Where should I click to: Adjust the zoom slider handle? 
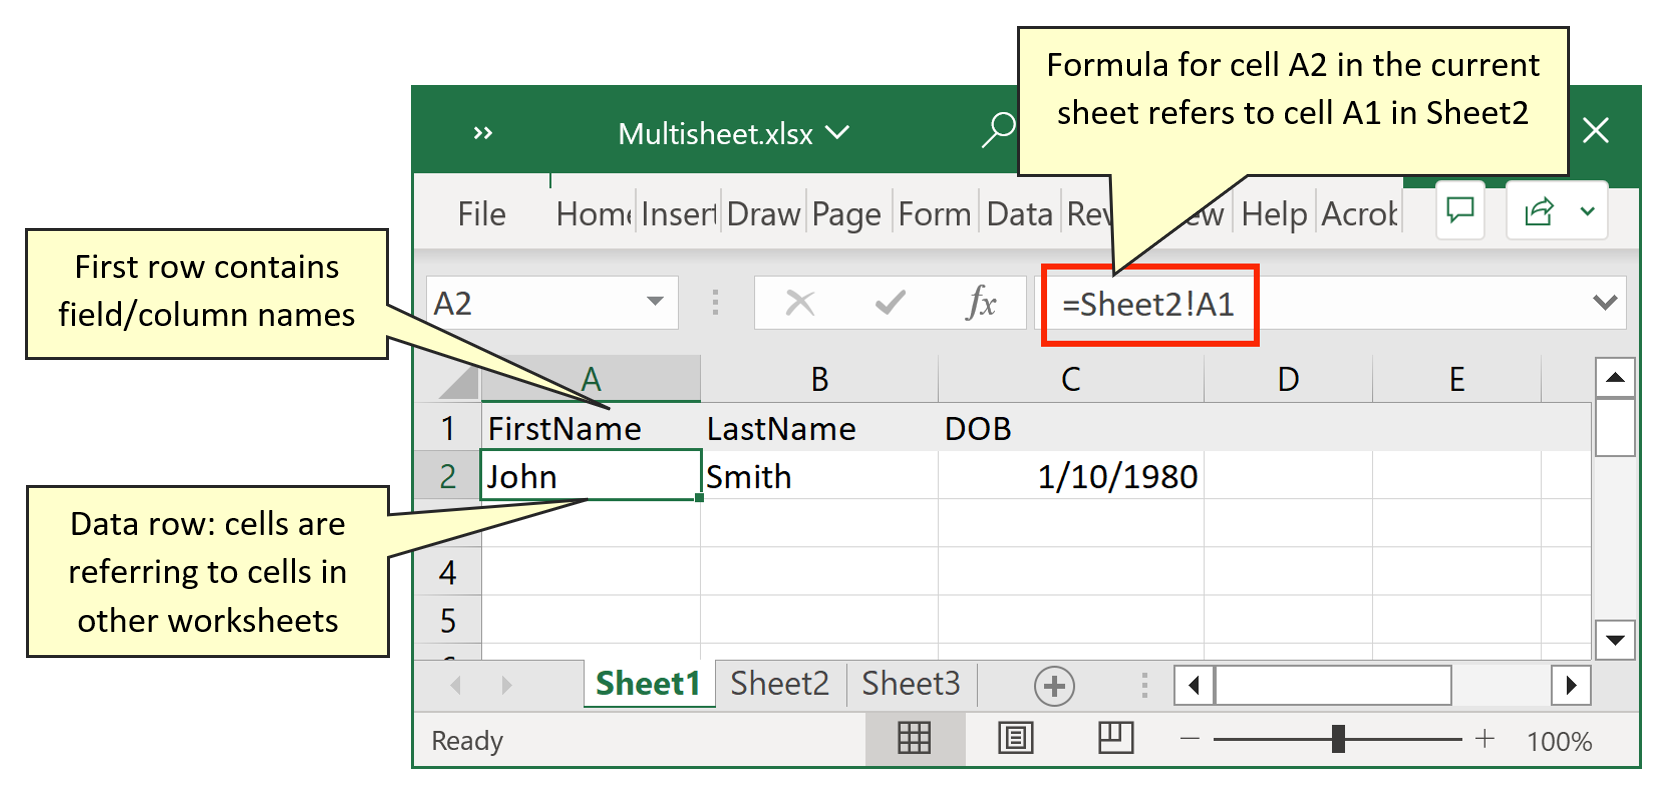point(1338,739)
